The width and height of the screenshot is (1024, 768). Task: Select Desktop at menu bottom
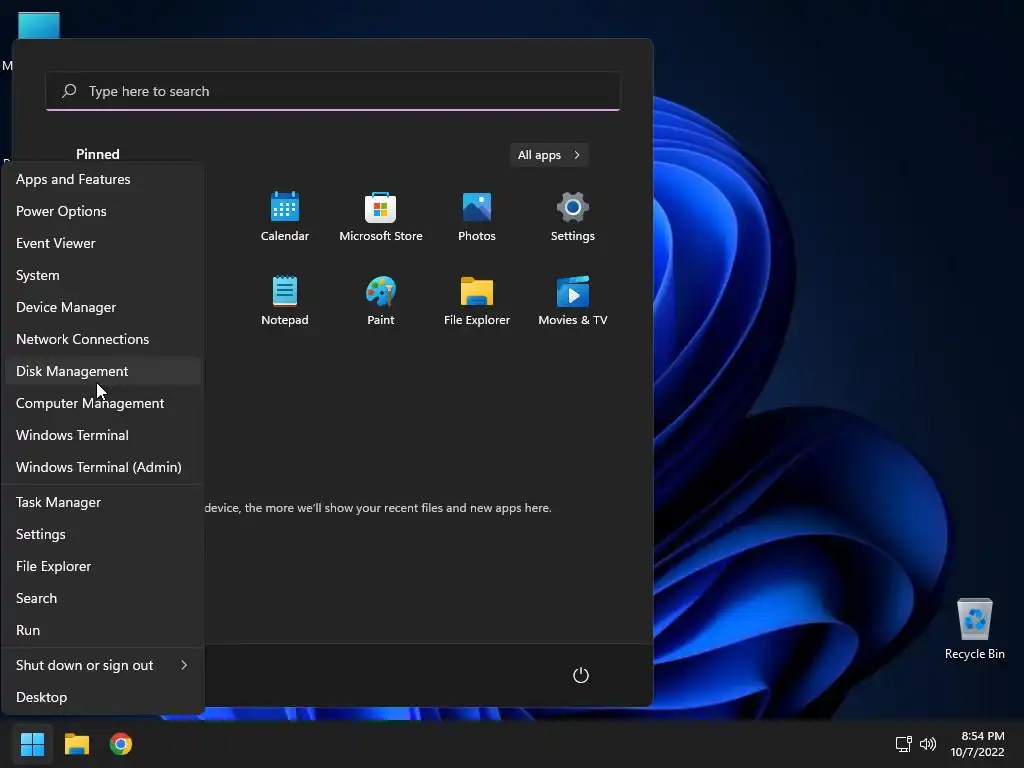pyautogui.click(x=103, y=697)
